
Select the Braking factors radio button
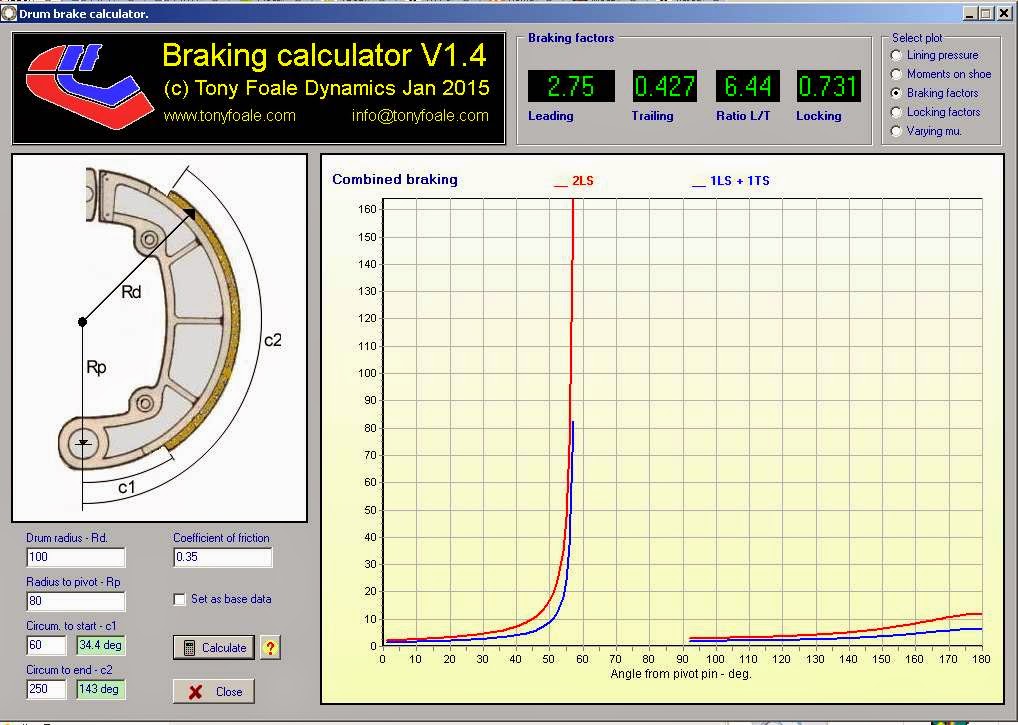click(x=896, y=93)
